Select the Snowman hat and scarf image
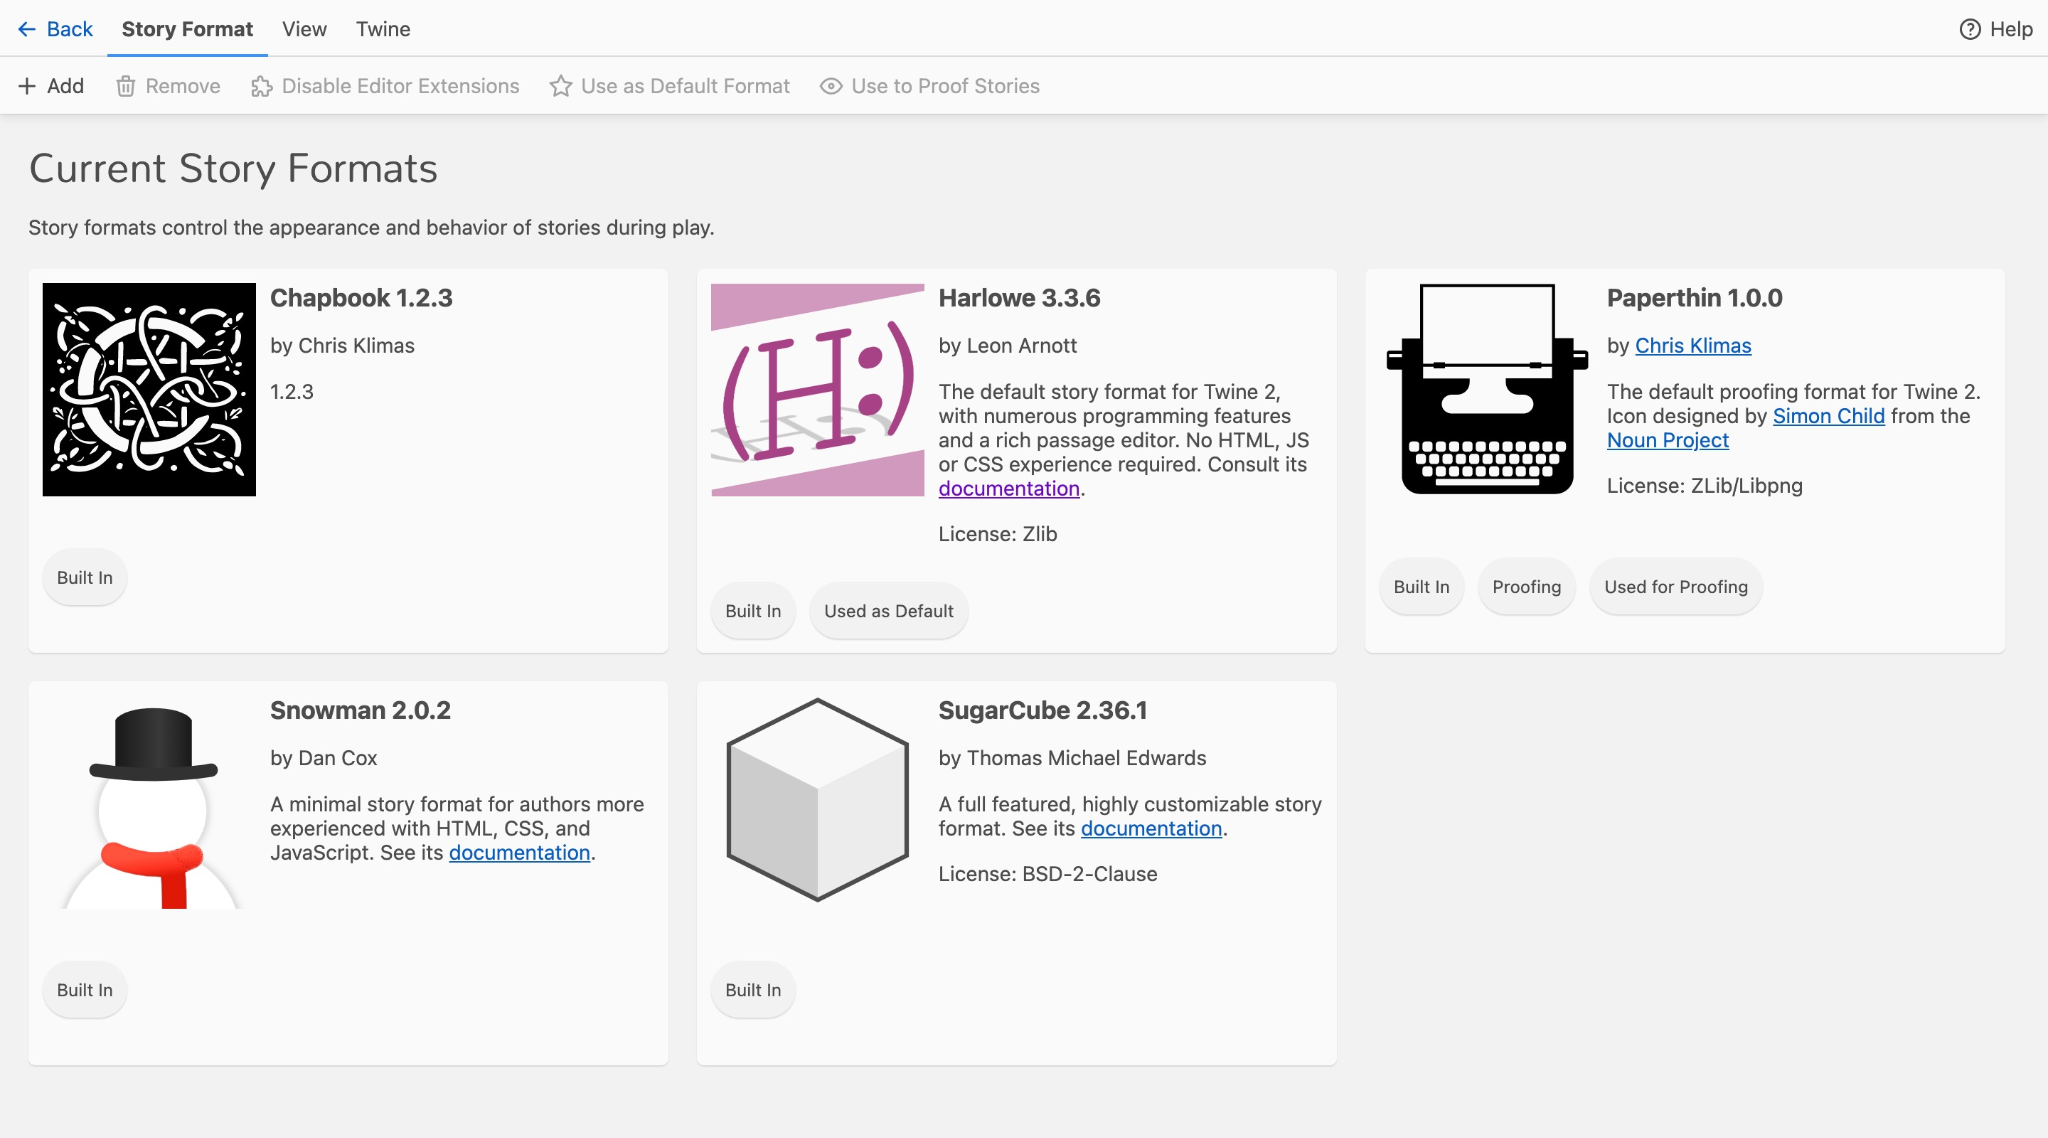 153,807
